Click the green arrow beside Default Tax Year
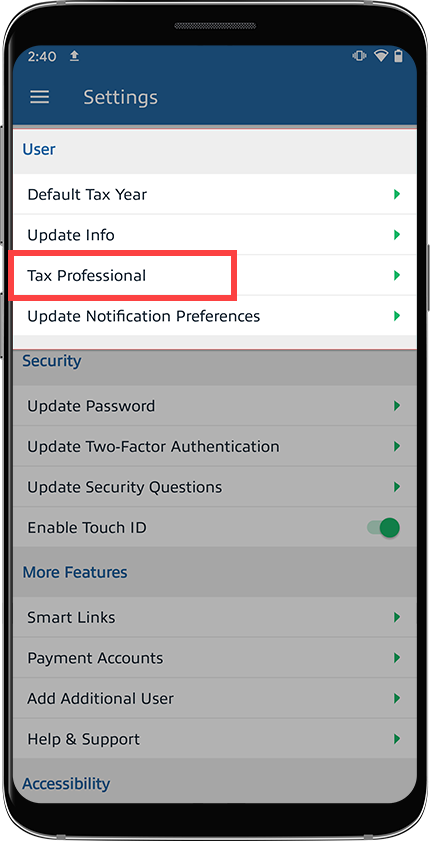This screenshot has width=430, height=841. [x=397, y=194]
